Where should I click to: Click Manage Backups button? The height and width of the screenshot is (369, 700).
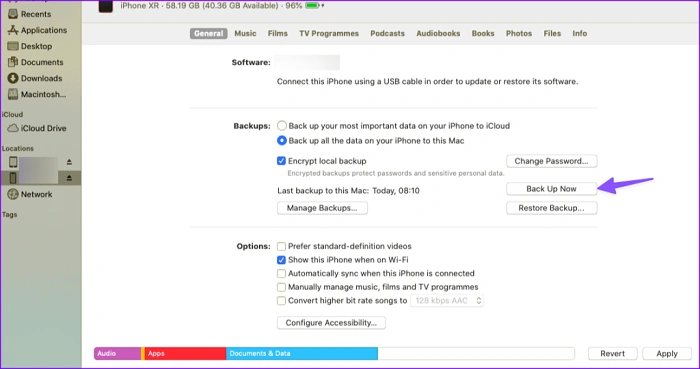[322, 208]
